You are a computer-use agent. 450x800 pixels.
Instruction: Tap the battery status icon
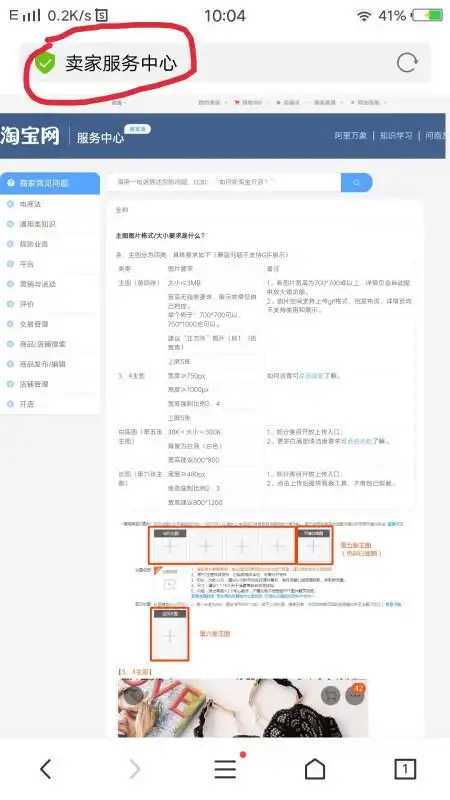pyautogui.click(x=428, y=15)
